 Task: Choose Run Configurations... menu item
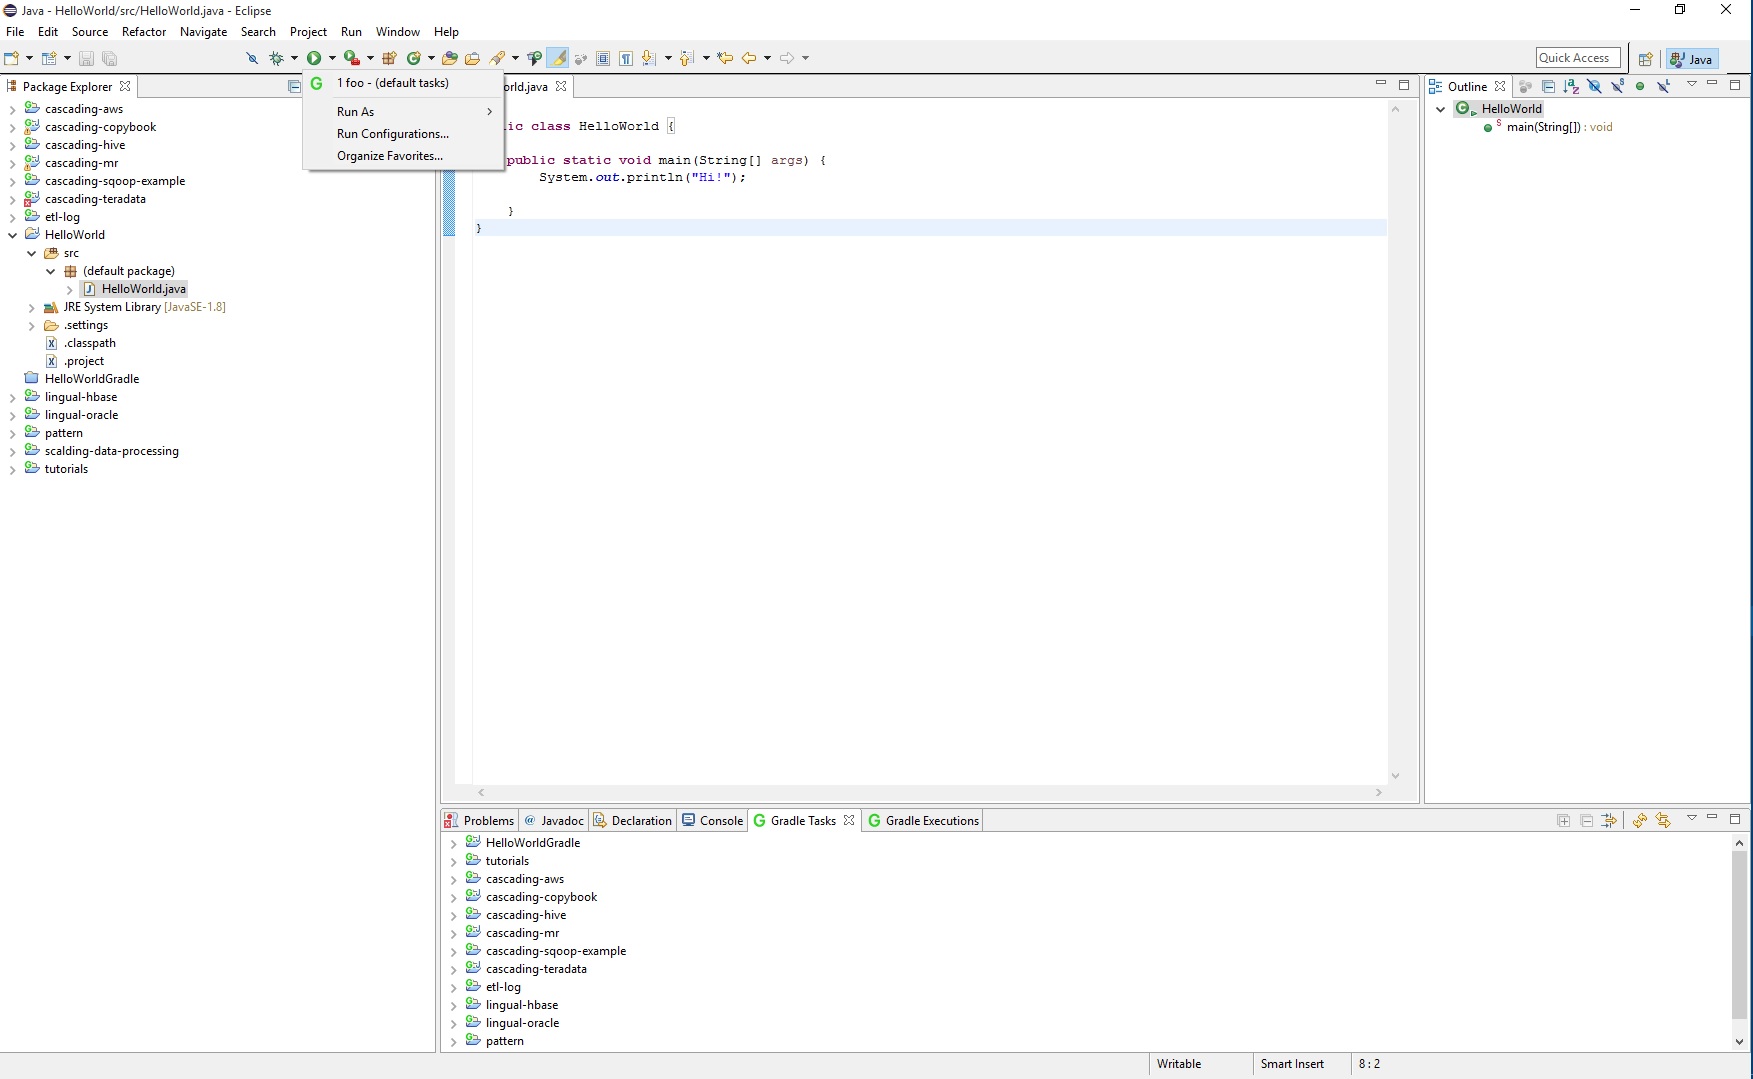(403, 133)
